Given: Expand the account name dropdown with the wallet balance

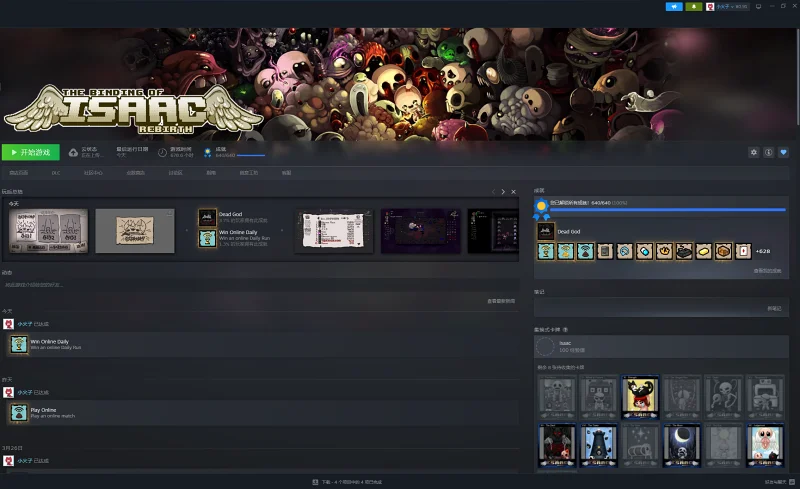Looking at the screenshot, I should 732,7.
